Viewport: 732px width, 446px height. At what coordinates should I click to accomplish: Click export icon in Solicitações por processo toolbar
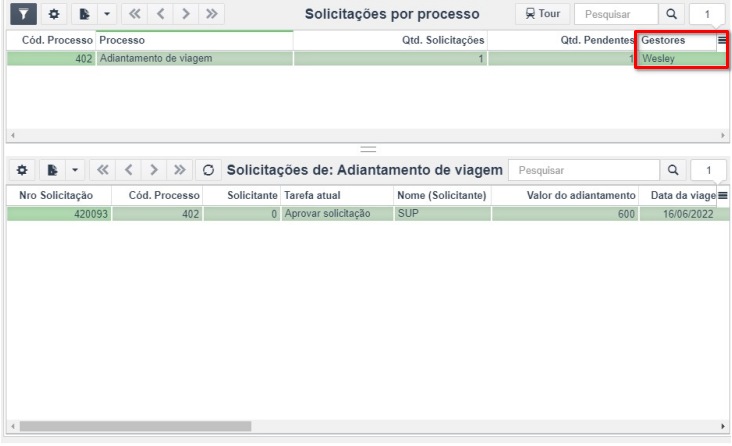(84, 14)
